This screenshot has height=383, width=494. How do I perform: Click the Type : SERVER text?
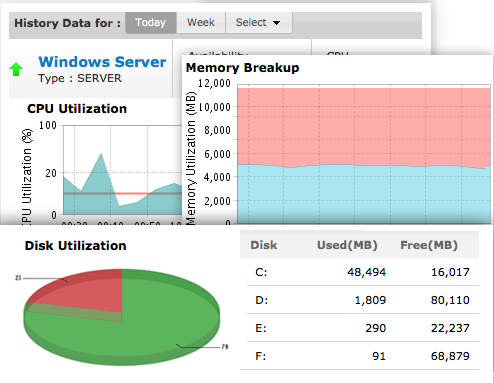(x=80, y=78)
